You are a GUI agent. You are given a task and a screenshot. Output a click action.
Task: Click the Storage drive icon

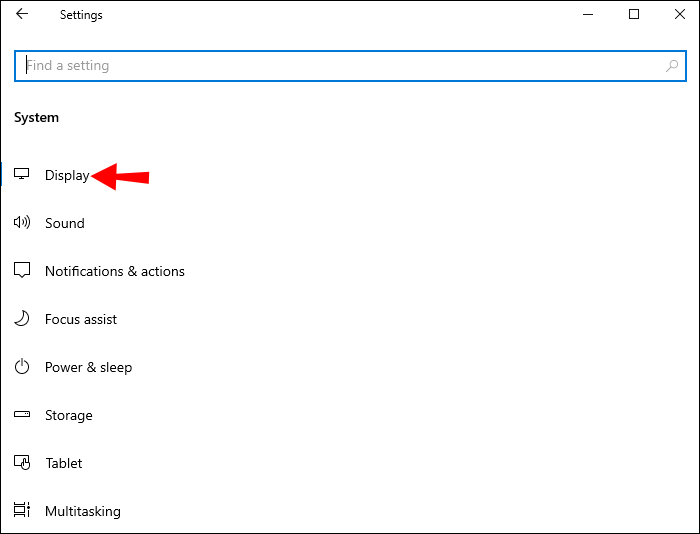22,414
